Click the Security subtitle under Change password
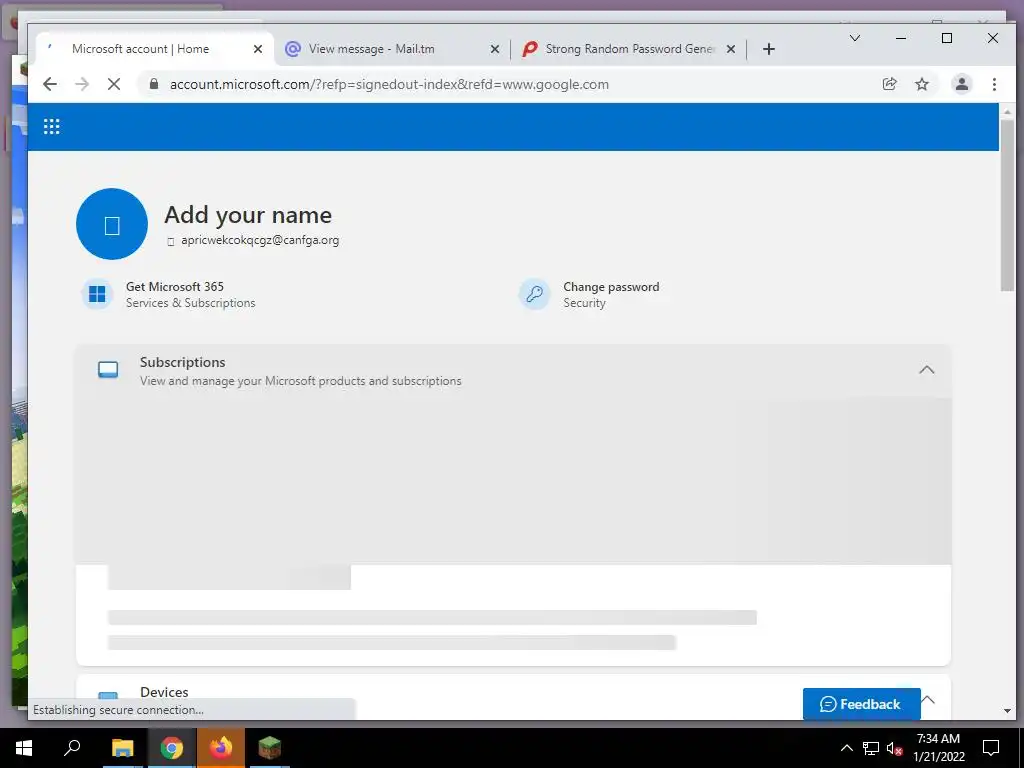Screen dimensions: 1024x768 tap(584, 303)
